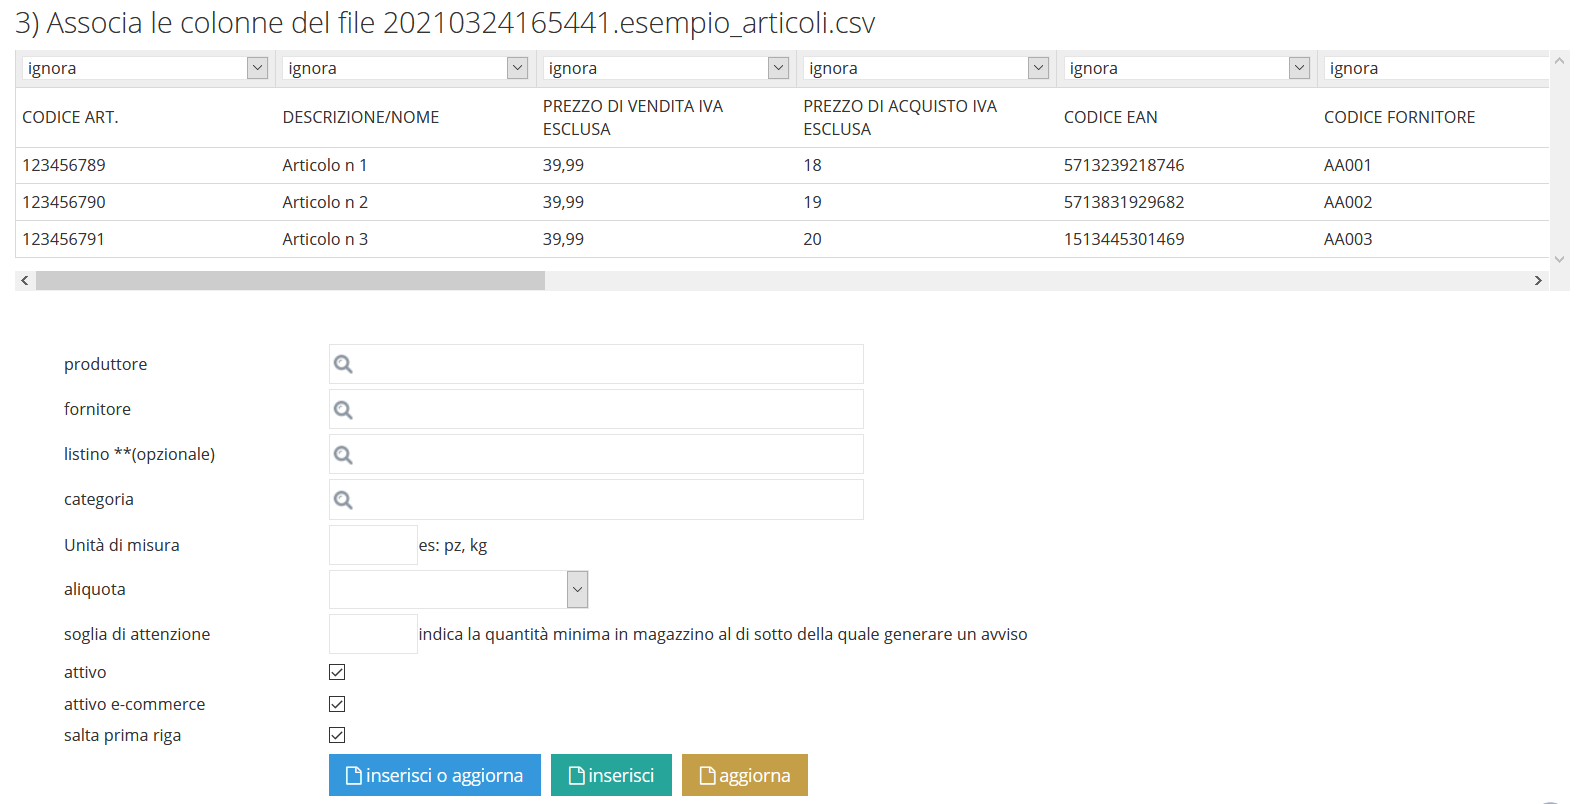Screen dimensions: 1585x804
Task: Click the 39,99 price in Articolo n 2 row
Action: click(x=563, y=202)
